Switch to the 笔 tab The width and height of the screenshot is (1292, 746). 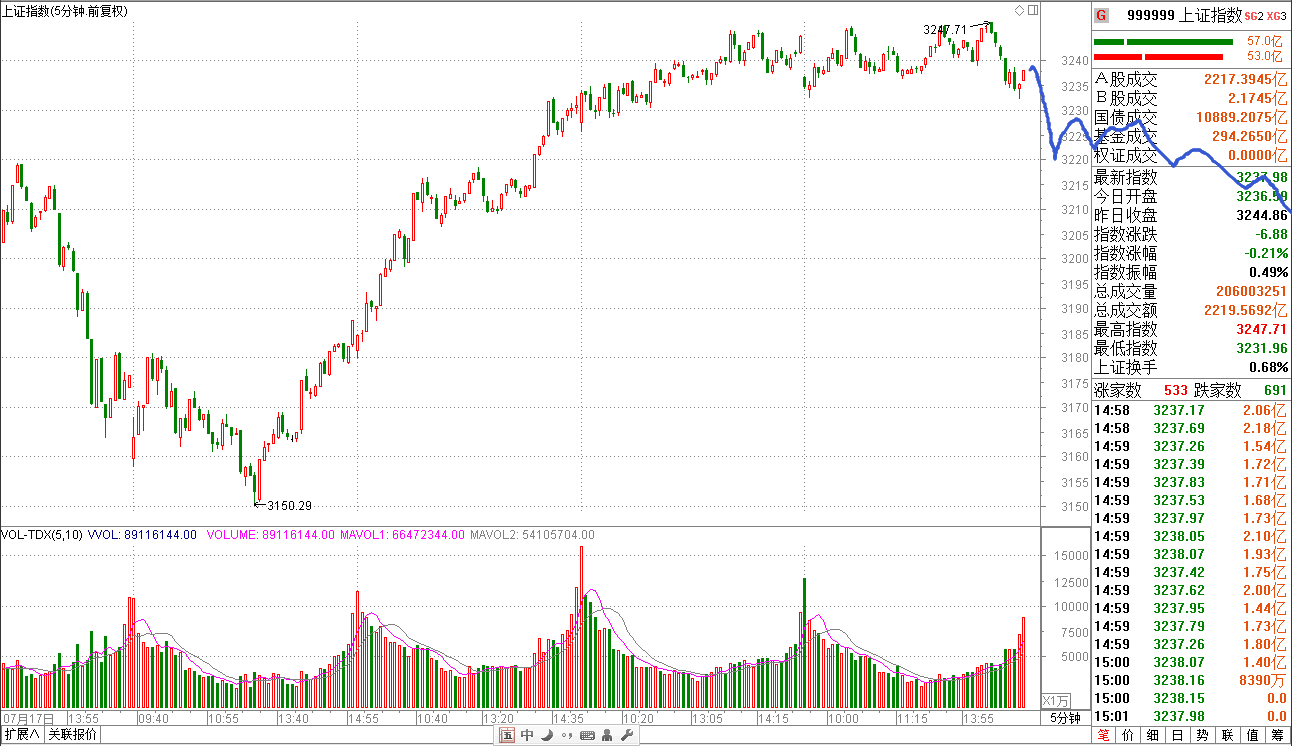pyautogui.click(x=1103, y=735)
